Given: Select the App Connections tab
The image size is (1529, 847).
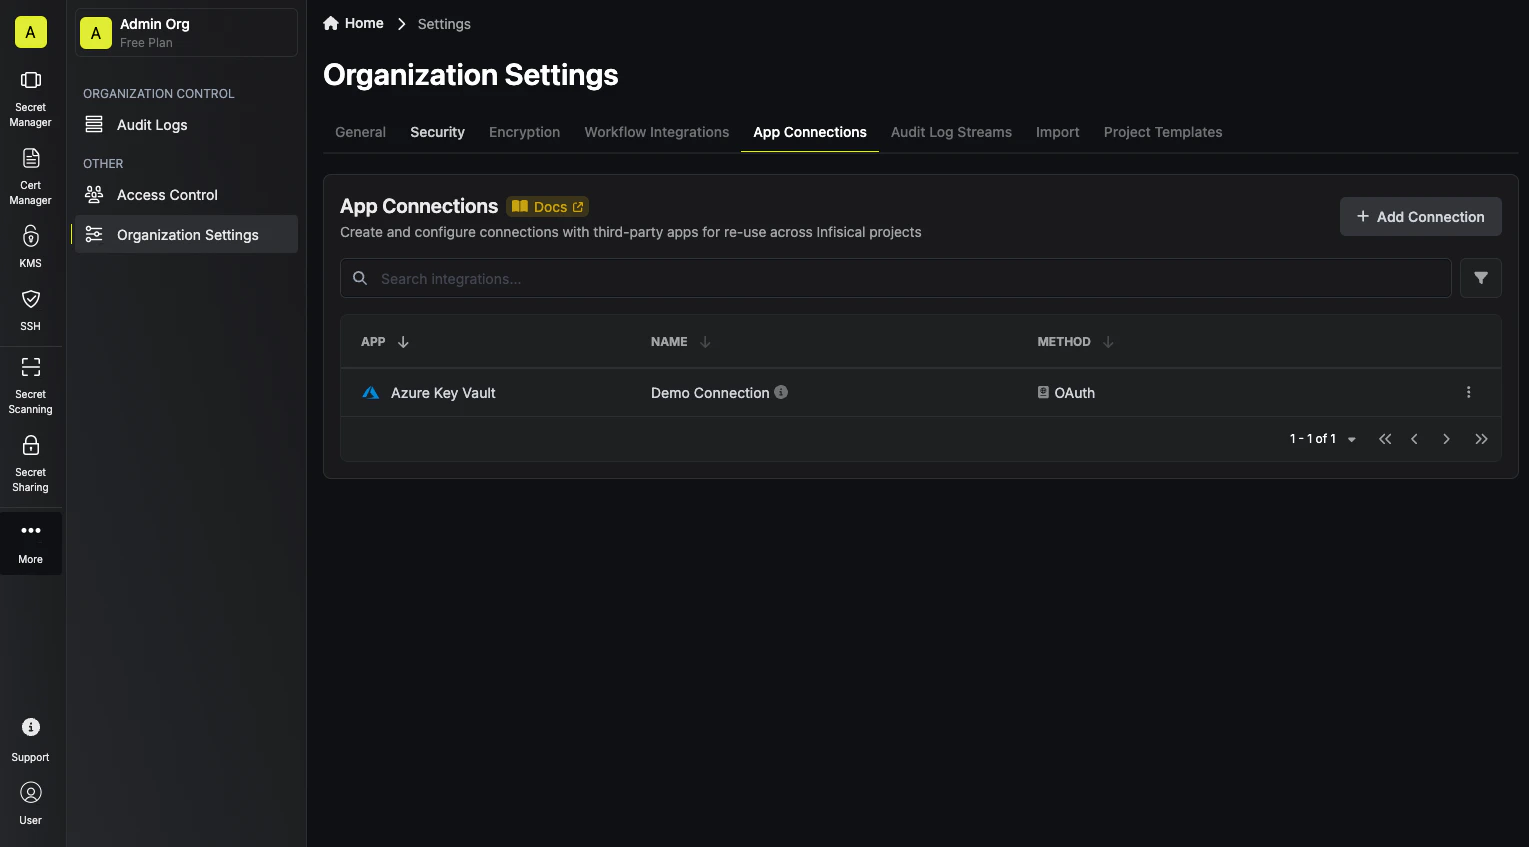Looking at the screenshot, I should tap(810, 132).
